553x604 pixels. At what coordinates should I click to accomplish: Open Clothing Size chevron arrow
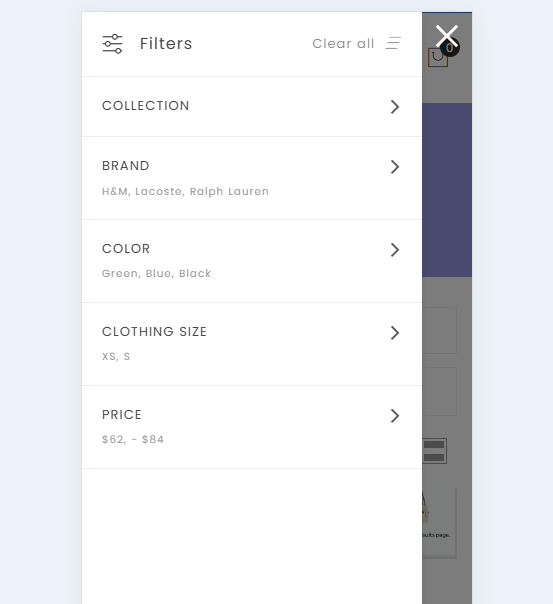395,332
